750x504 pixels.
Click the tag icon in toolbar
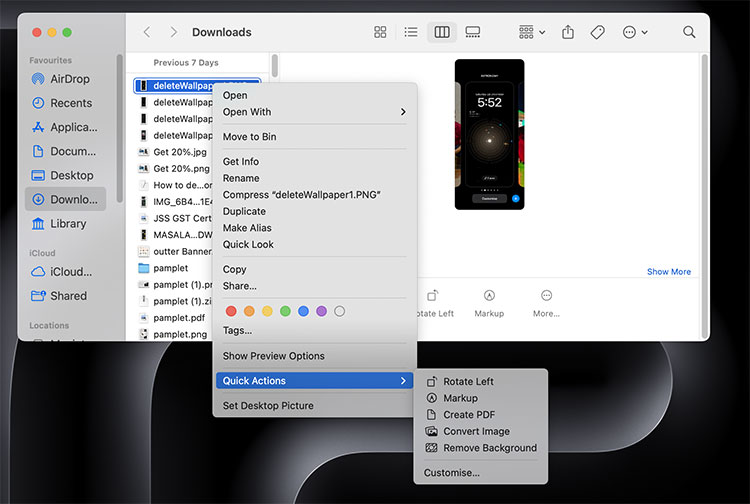coord(597,32)
